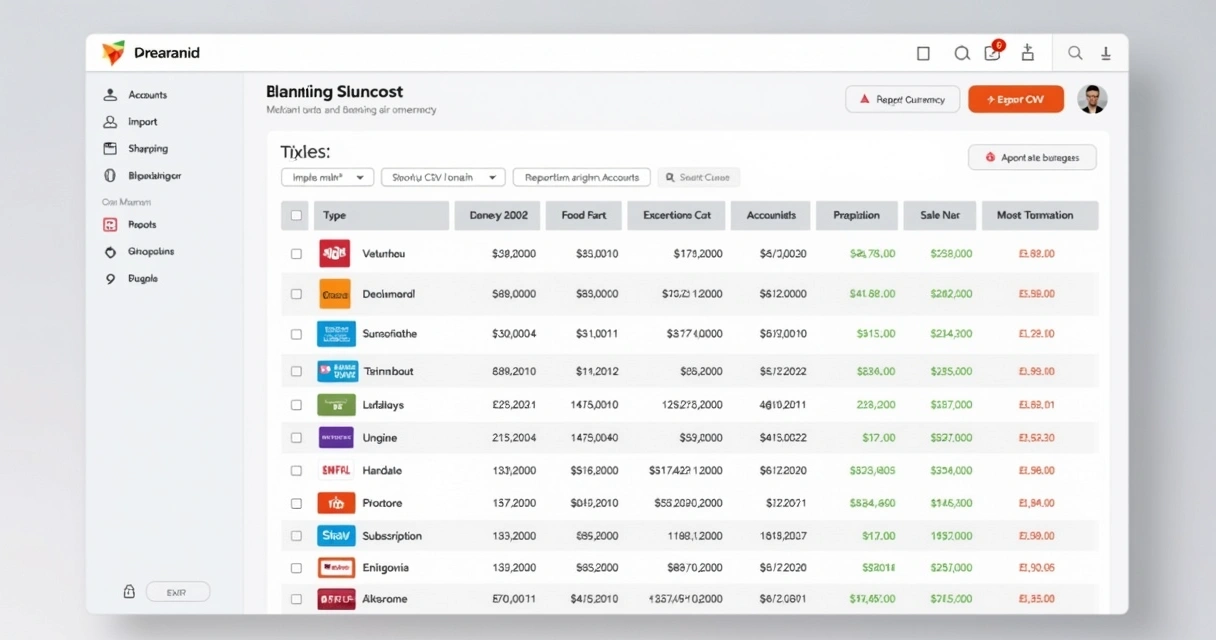Click the 'Apont ate bunegees' button
Image resolution: width=1216 pixels, height=640 pixels.
(x=1032, y=157)
